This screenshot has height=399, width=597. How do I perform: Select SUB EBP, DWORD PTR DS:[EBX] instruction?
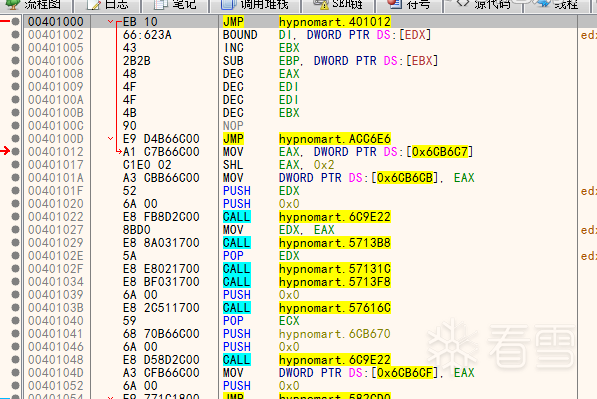pos(330,61)
